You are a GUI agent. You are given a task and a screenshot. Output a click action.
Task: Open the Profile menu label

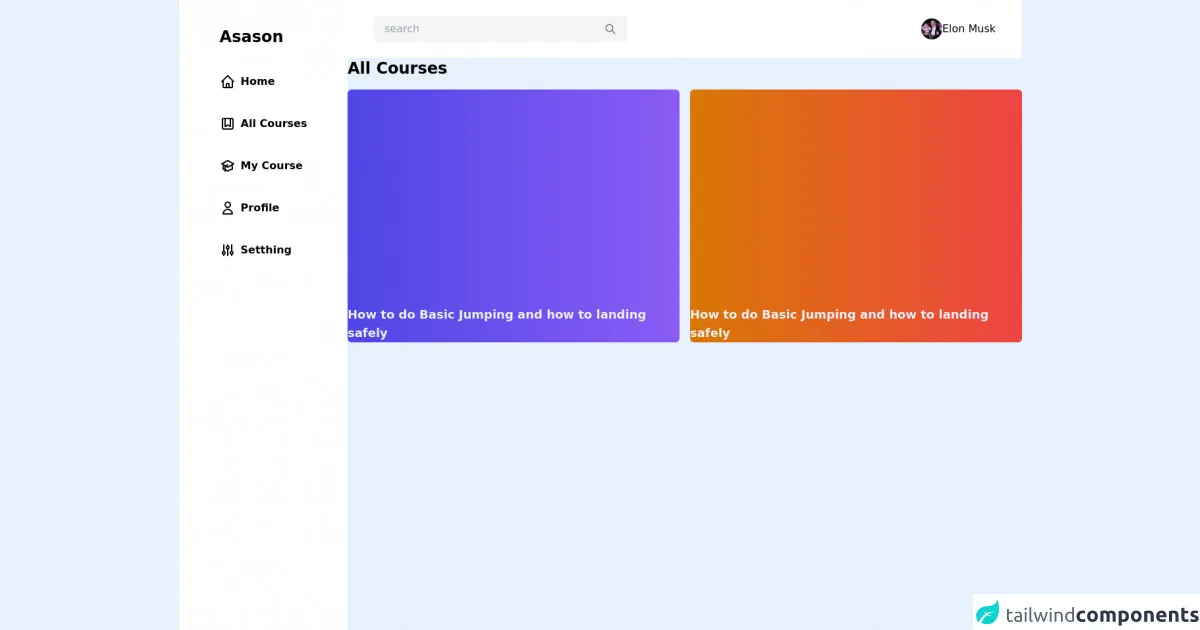(259, 208)
